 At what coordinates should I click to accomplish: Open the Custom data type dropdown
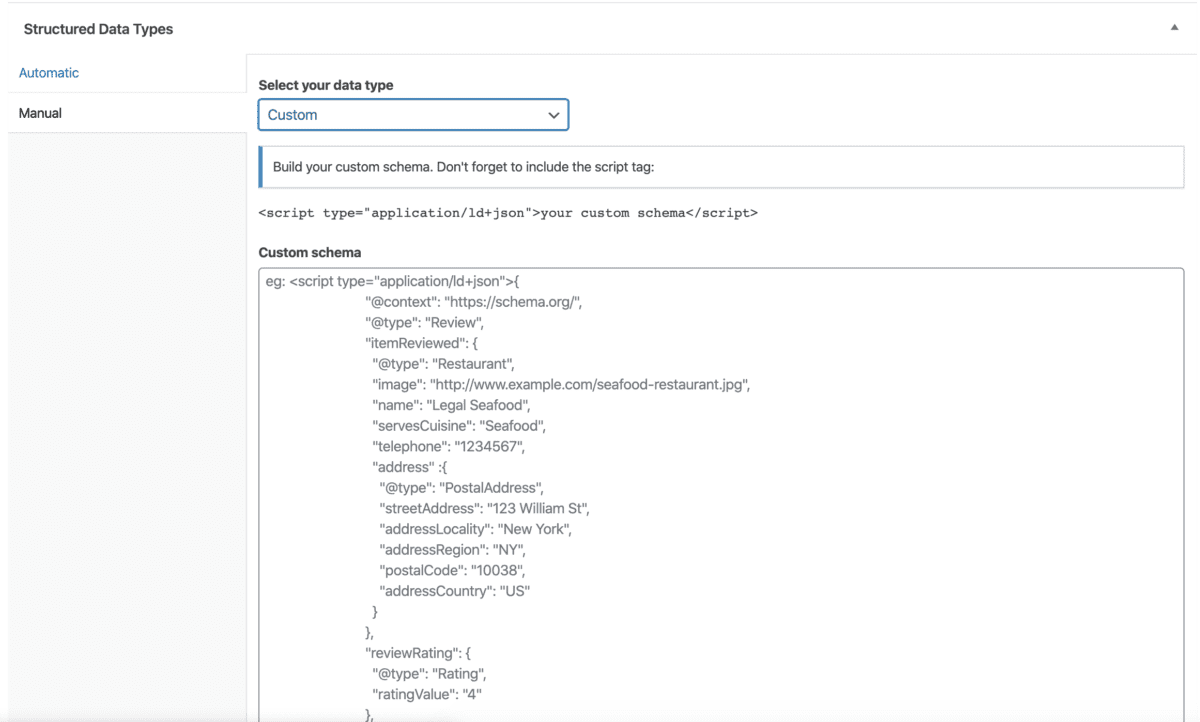click(x=413, y=115)
